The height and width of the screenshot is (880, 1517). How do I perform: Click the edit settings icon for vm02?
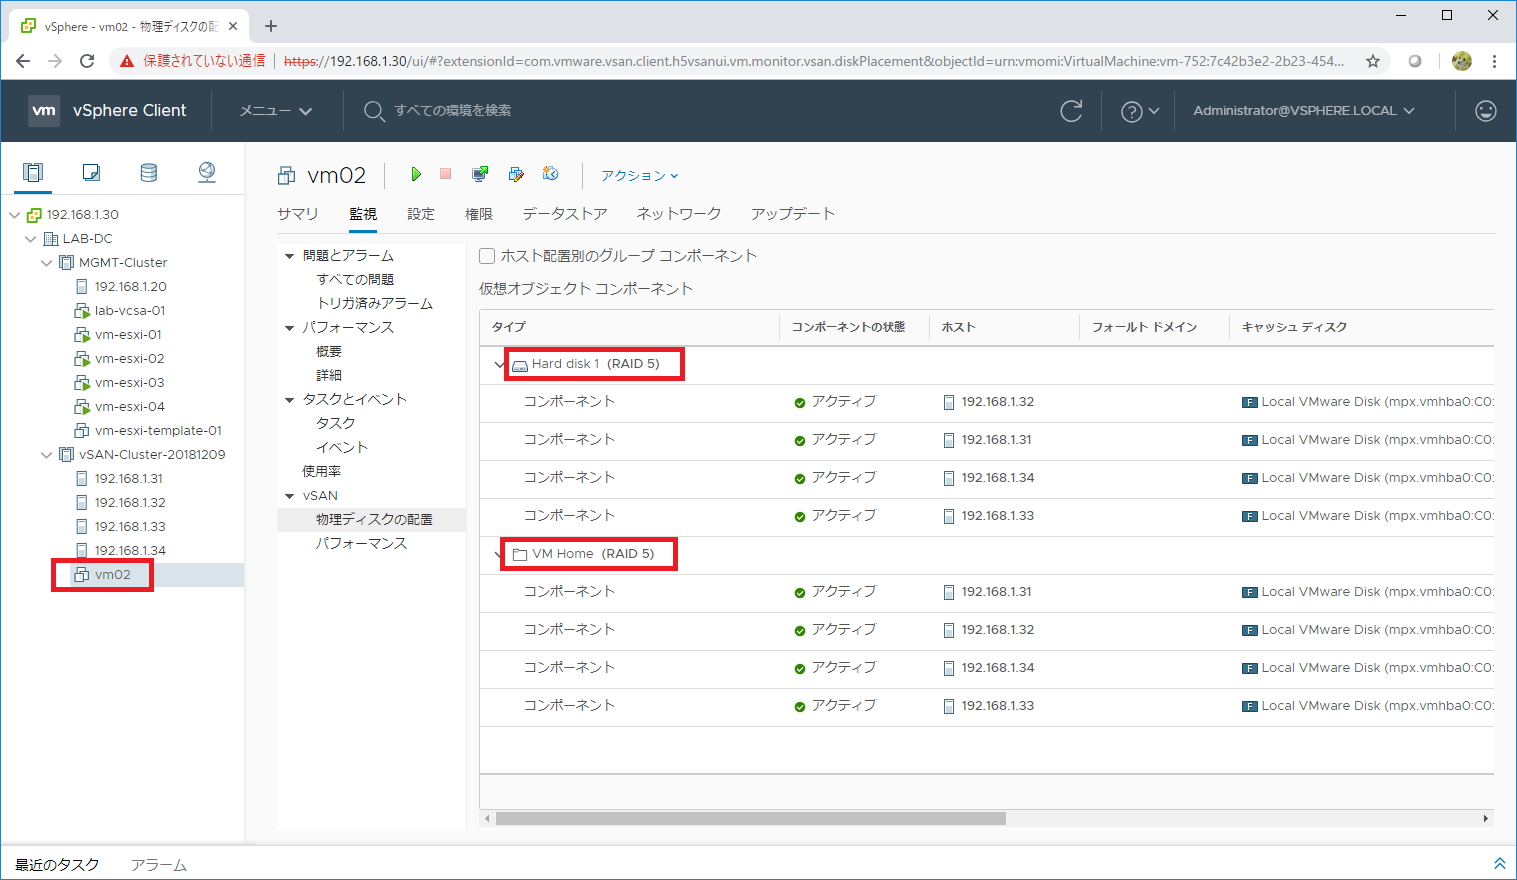(x=516, y=174)
